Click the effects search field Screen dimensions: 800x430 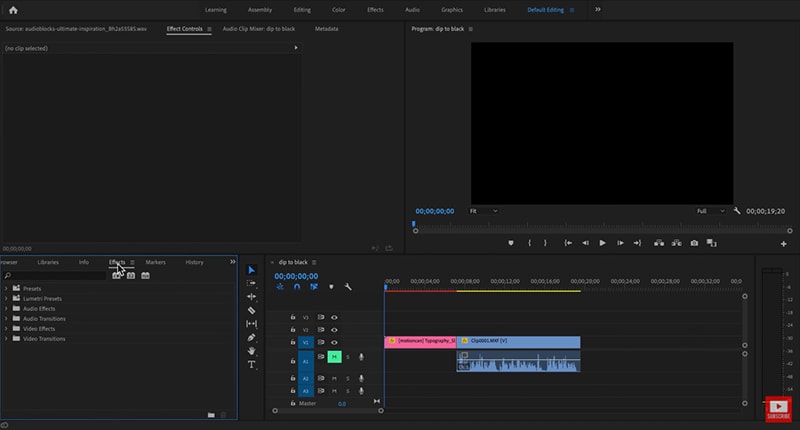point(55,275)
